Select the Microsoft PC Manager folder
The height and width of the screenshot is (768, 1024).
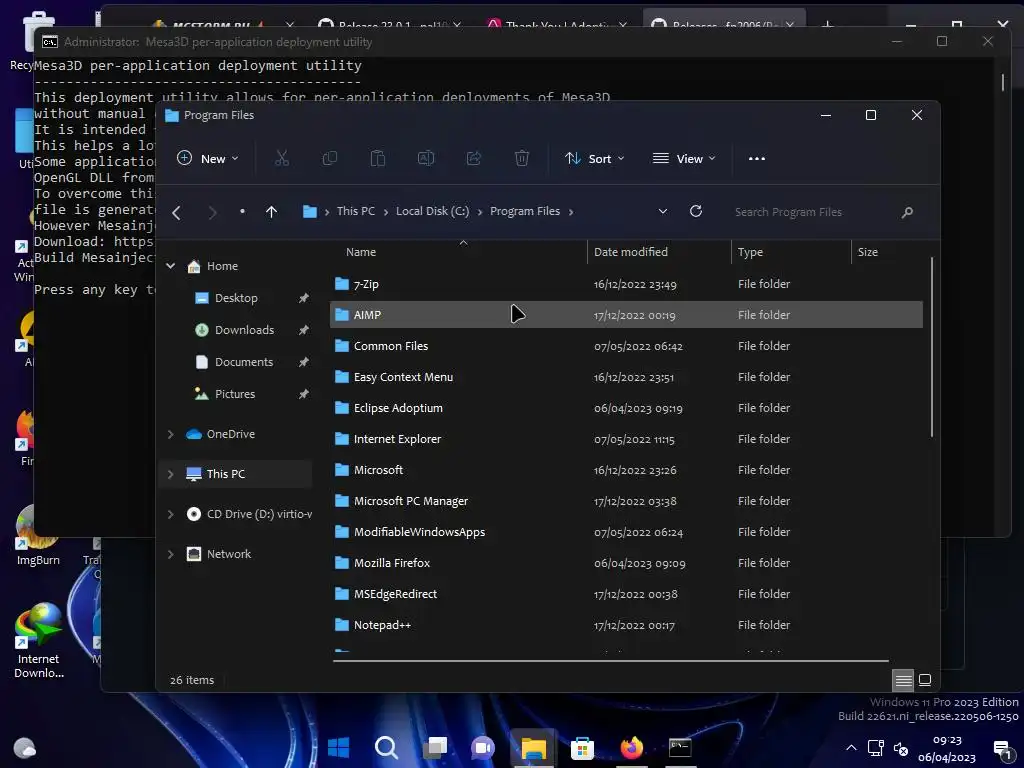(626, 501)
